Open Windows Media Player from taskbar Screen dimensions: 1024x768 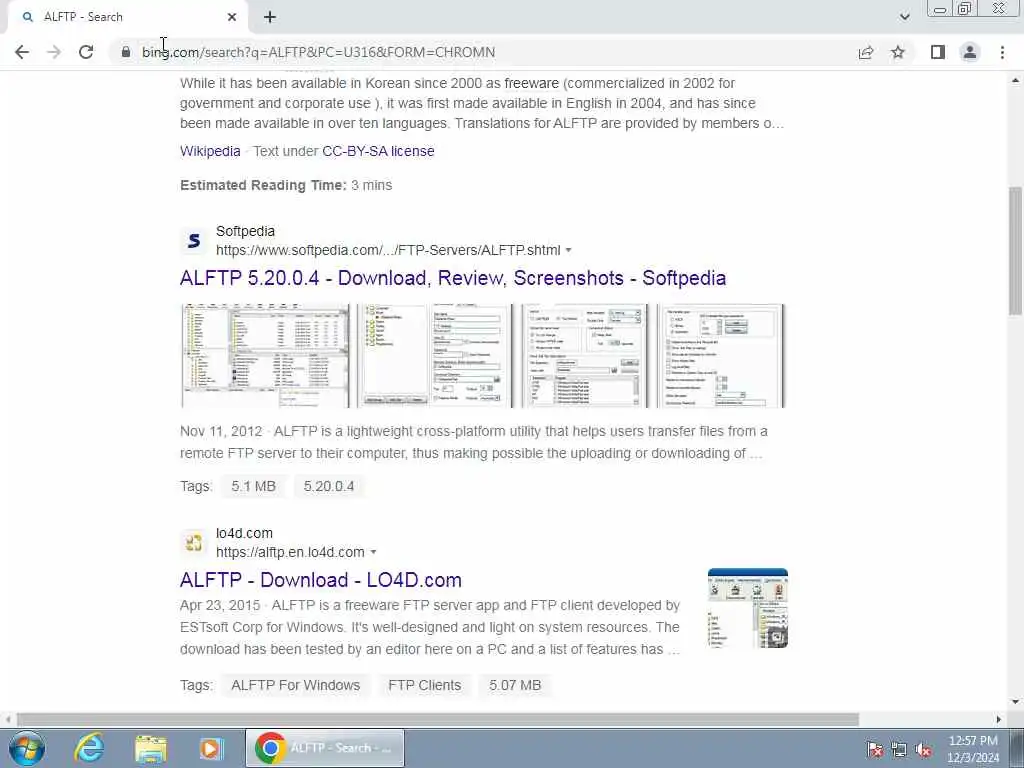pyautogui.click(x=212, y=748)
